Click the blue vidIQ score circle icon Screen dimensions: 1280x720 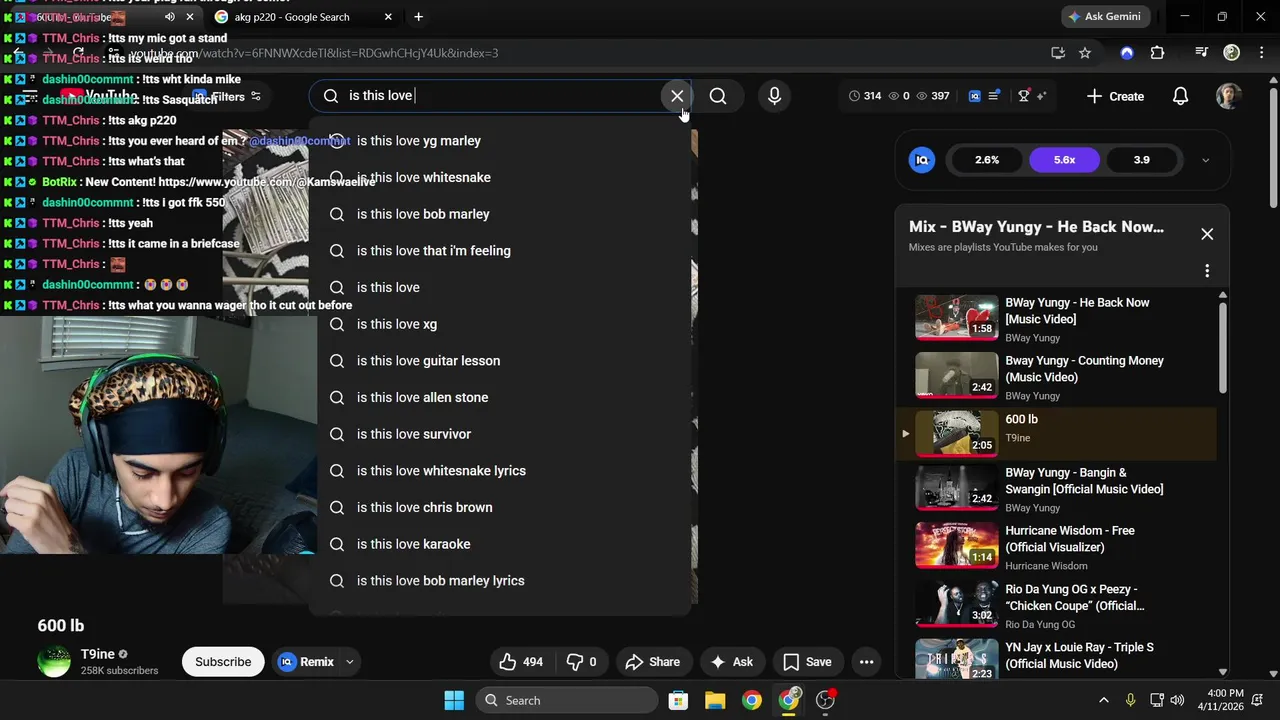click(x=922, y=160)
